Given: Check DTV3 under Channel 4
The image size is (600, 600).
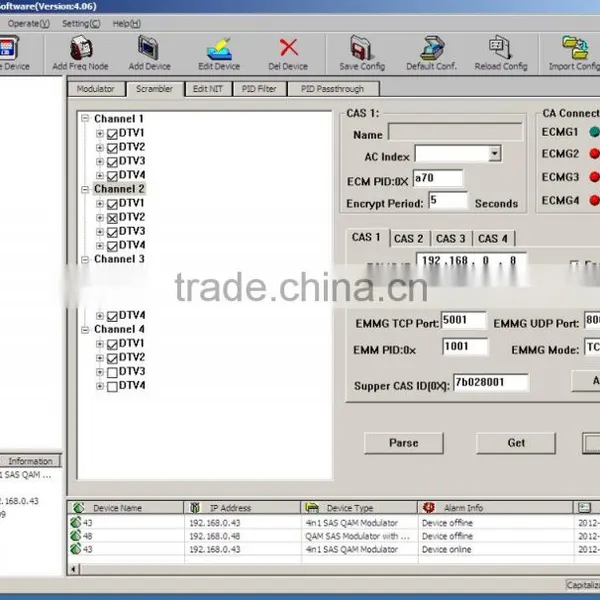Looking at the screenshot, I should (112, 372).
